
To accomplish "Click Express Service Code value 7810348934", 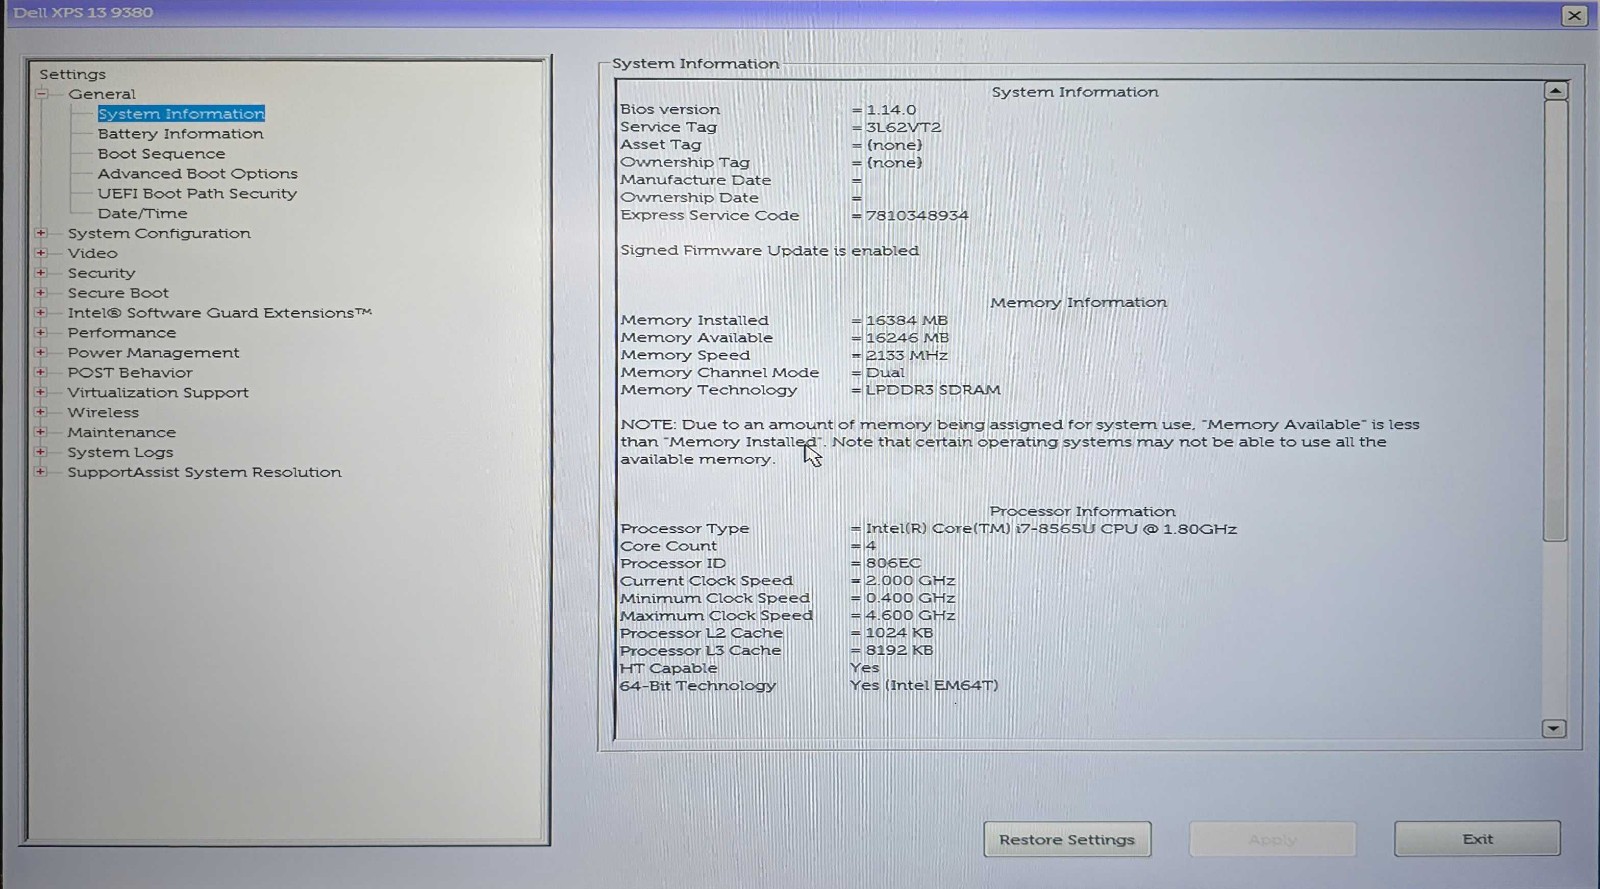I will tap(917, 216).
